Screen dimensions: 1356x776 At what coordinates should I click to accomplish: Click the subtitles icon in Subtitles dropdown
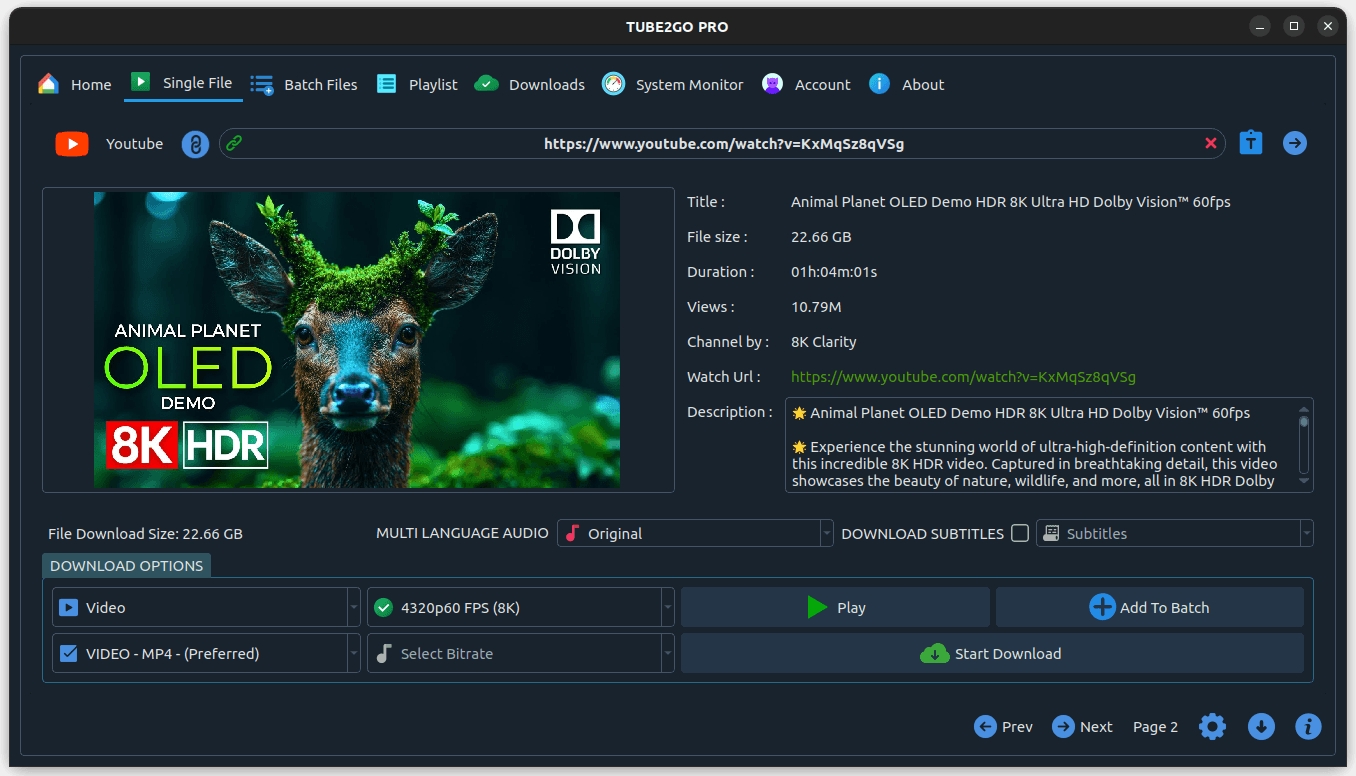1051,534
